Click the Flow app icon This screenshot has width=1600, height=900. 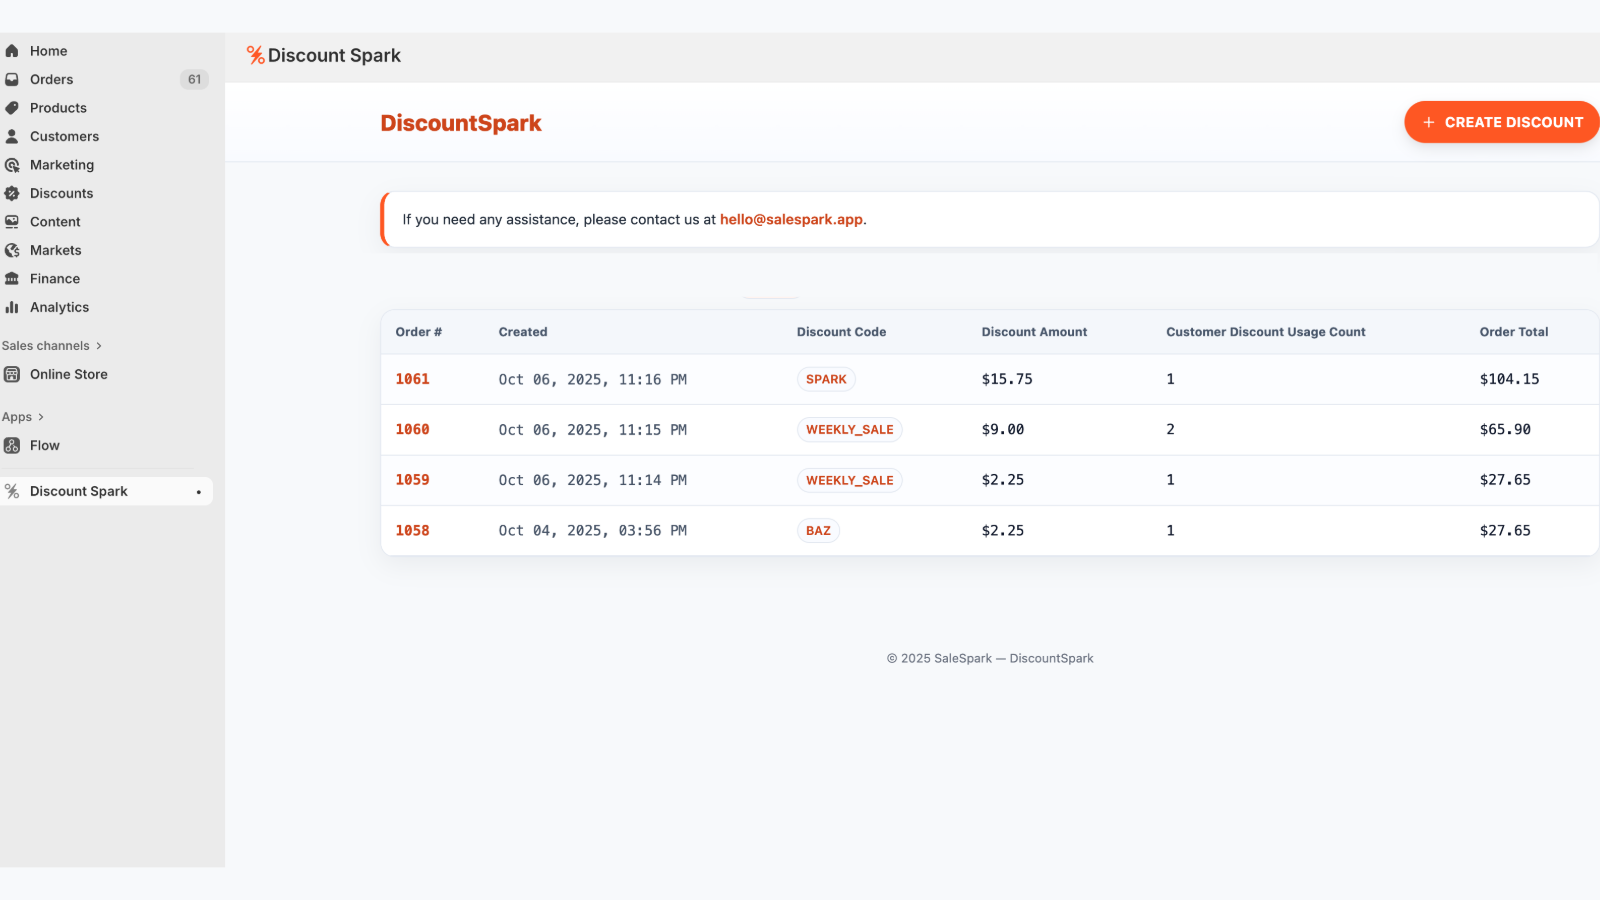[12, 445]
